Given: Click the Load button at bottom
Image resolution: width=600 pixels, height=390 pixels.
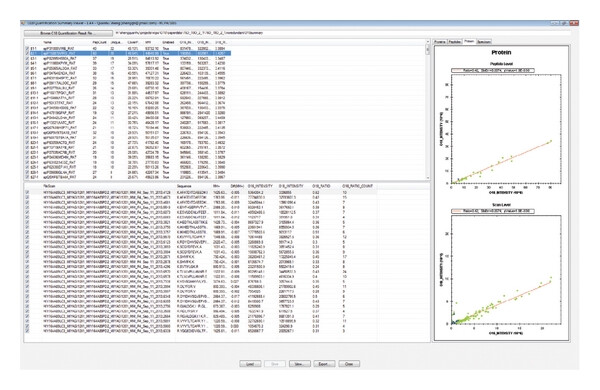Looking at the screenshot, I should (250, 364).
